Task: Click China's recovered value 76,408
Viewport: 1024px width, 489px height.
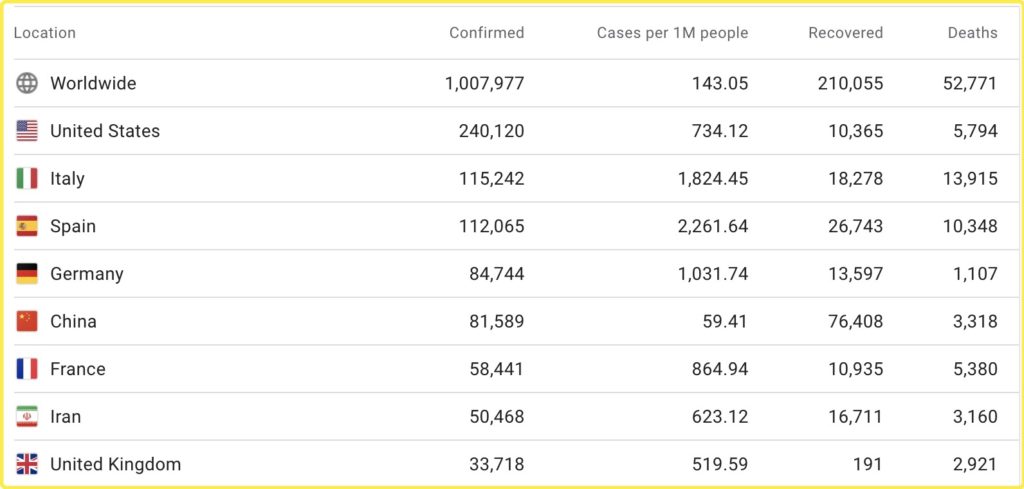Action: (853, 321)
